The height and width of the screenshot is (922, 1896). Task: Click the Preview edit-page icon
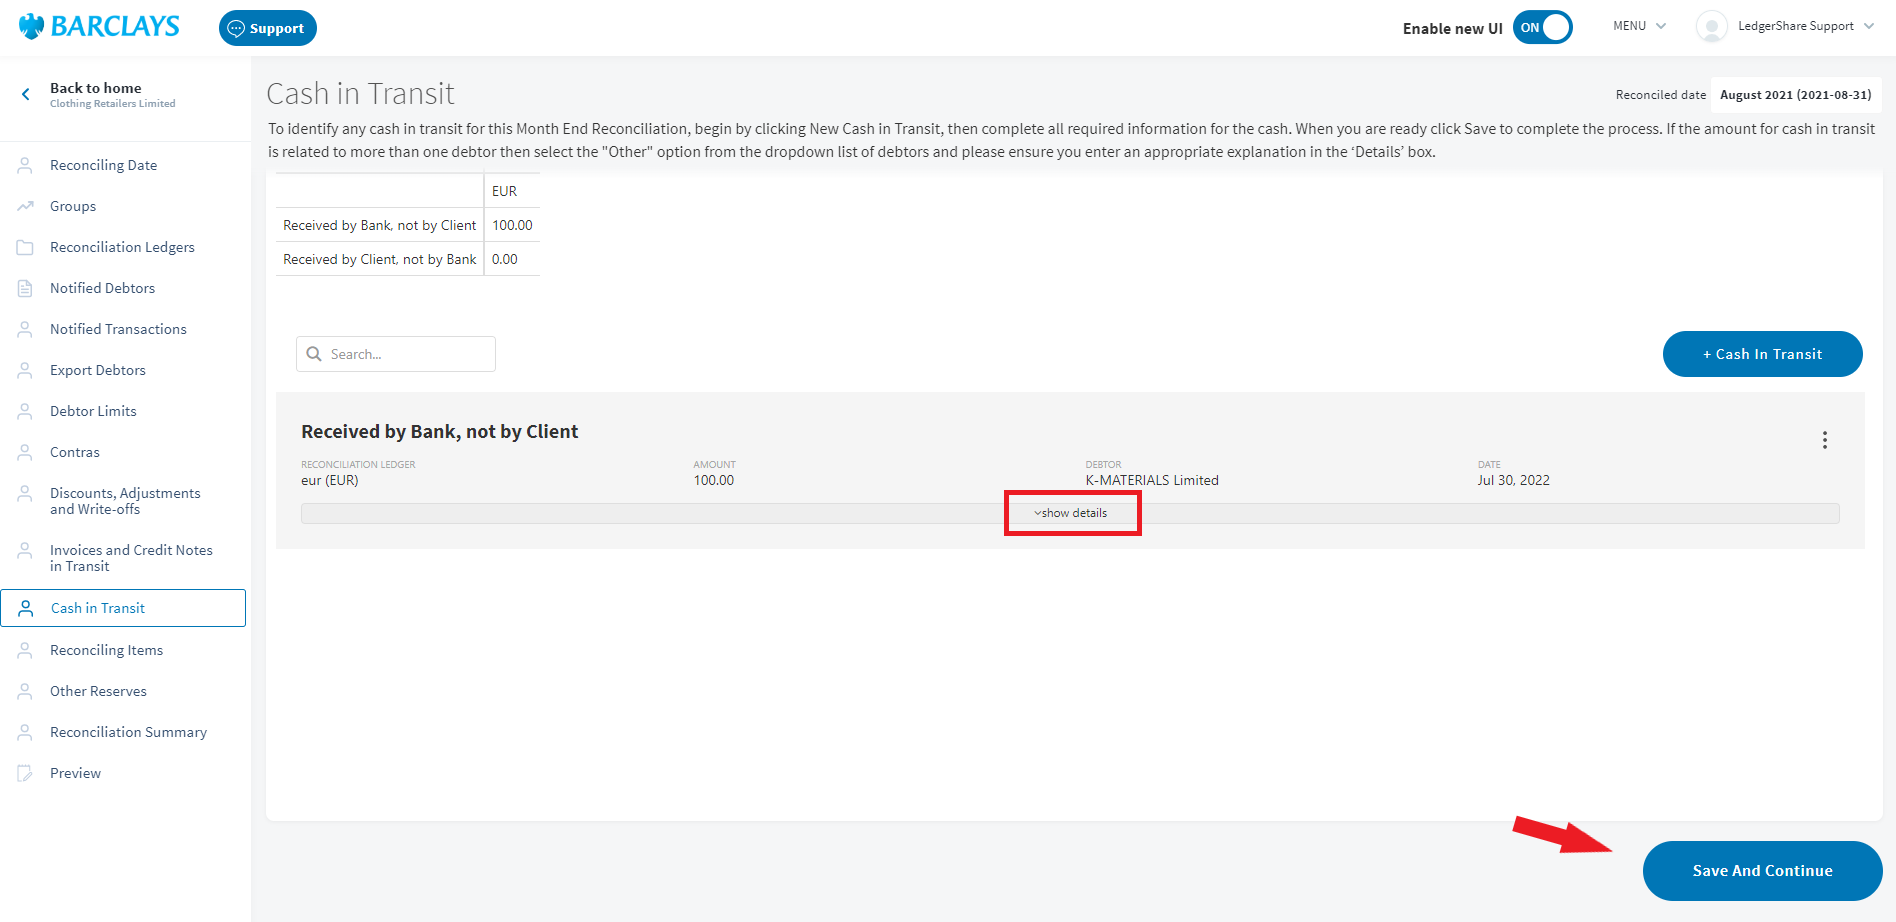[x=25, y=773]
